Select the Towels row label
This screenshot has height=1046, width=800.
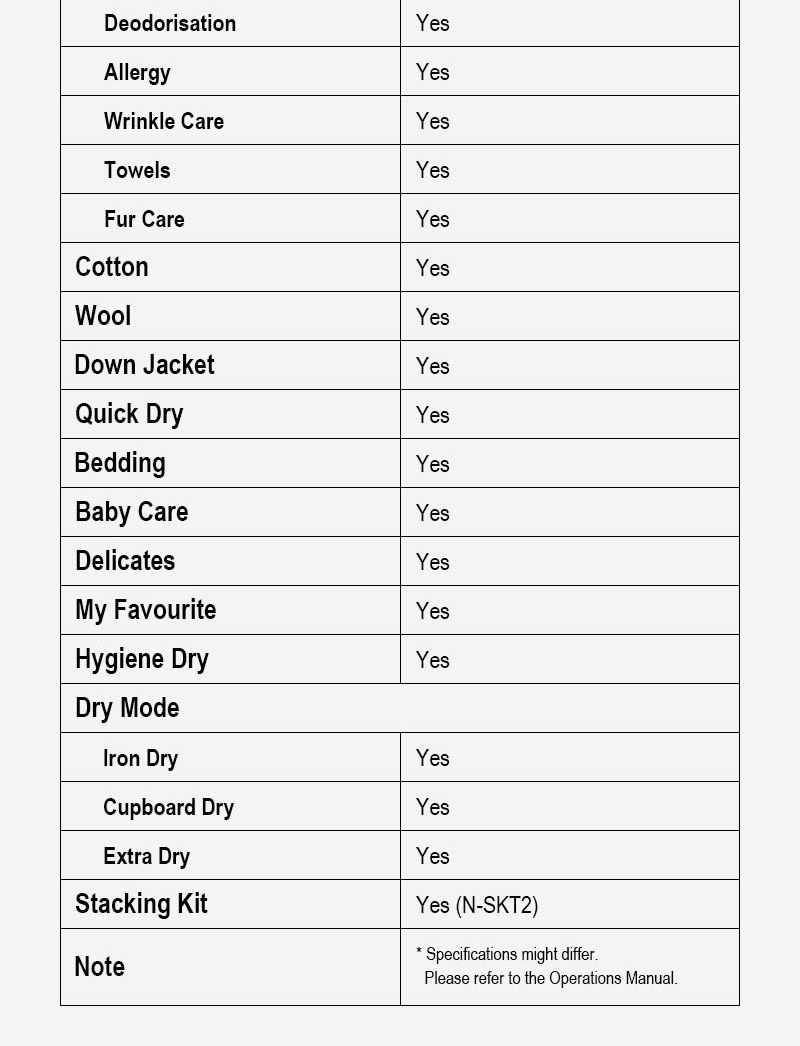137,170
